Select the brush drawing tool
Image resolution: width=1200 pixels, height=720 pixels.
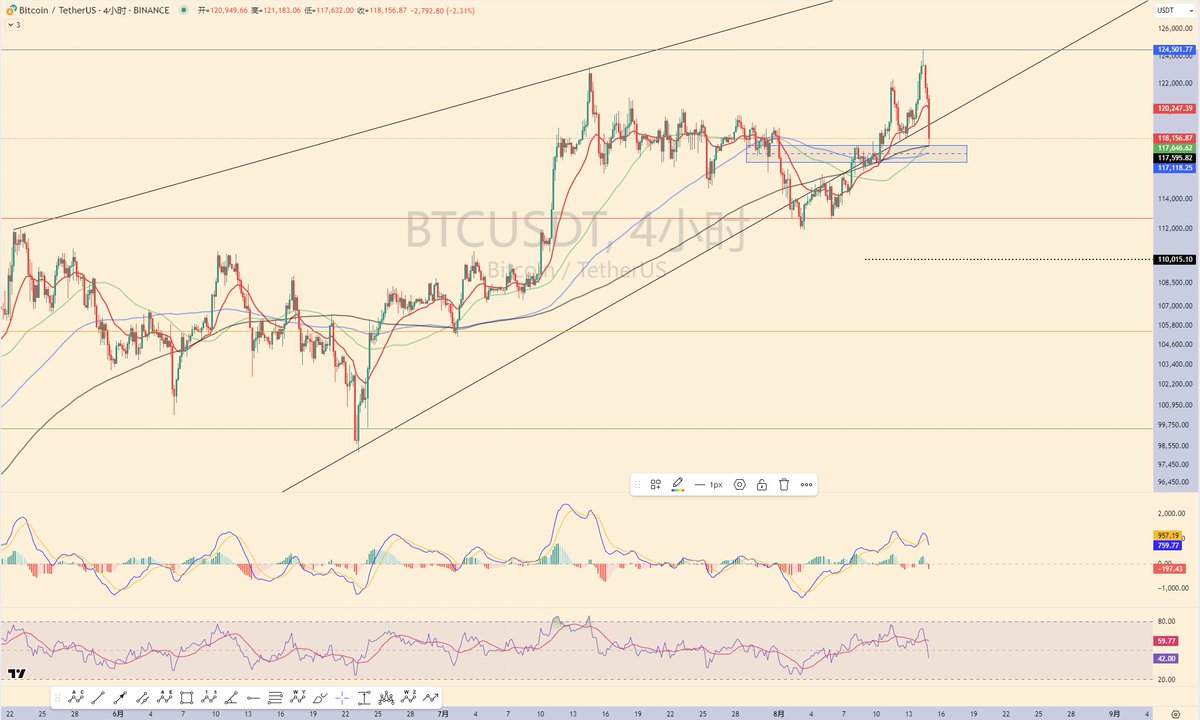(320, 698)
